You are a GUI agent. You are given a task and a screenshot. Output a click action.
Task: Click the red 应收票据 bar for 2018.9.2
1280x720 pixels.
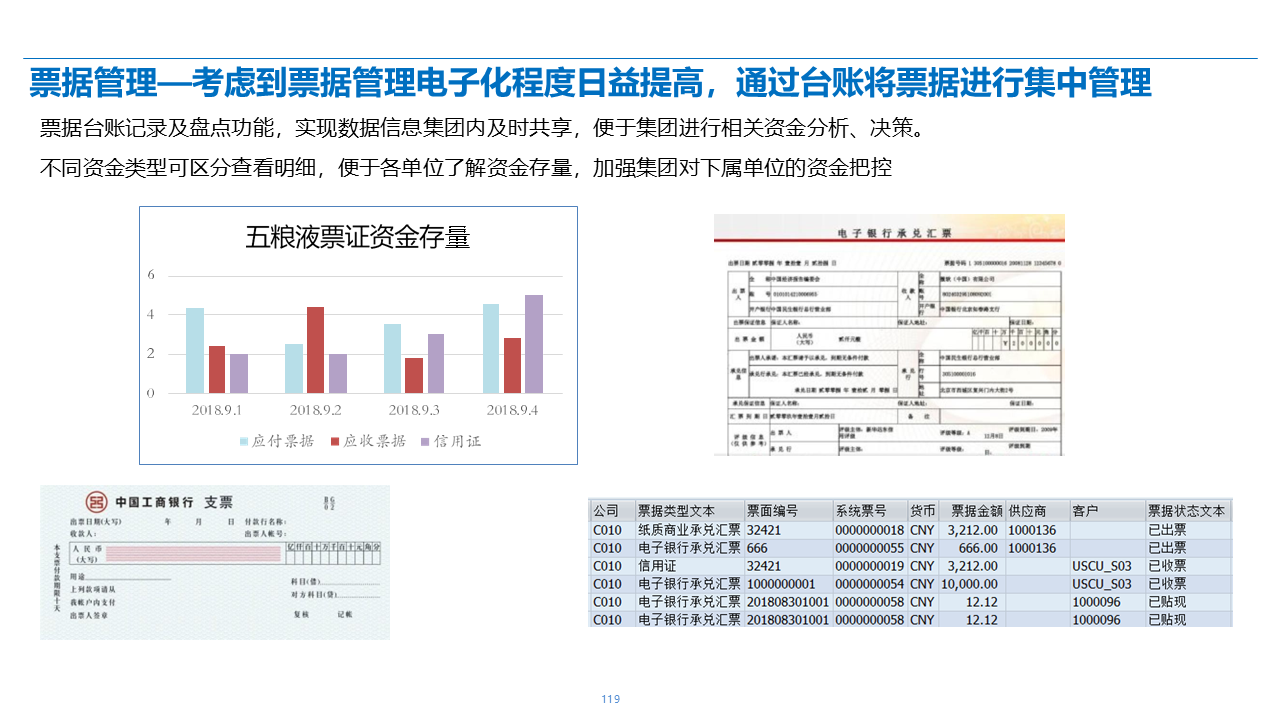(x=315, y=350)
